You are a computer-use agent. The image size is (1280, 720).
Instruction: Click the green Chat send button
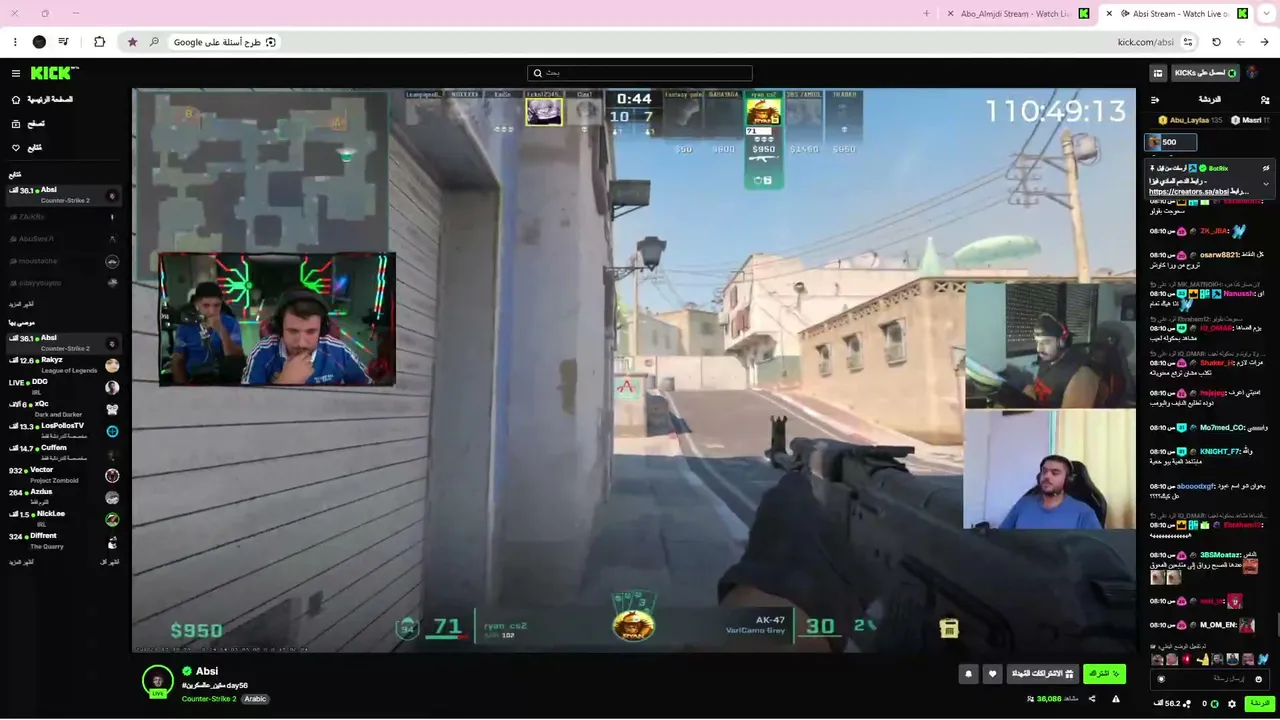1258,703
